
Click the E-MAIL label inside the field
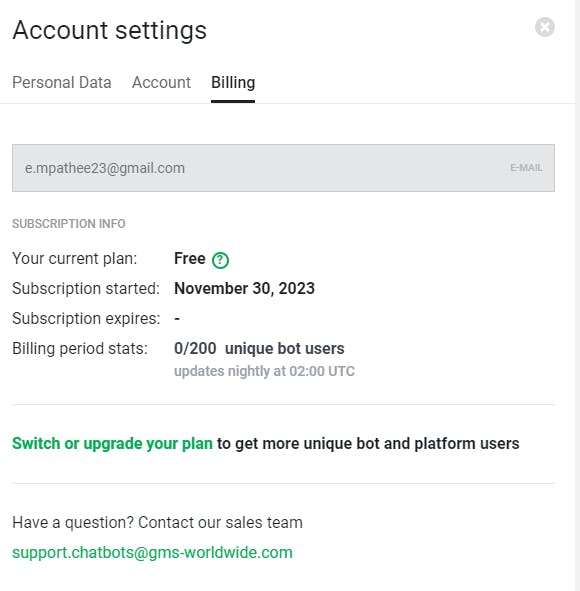[x=526, y=168]
